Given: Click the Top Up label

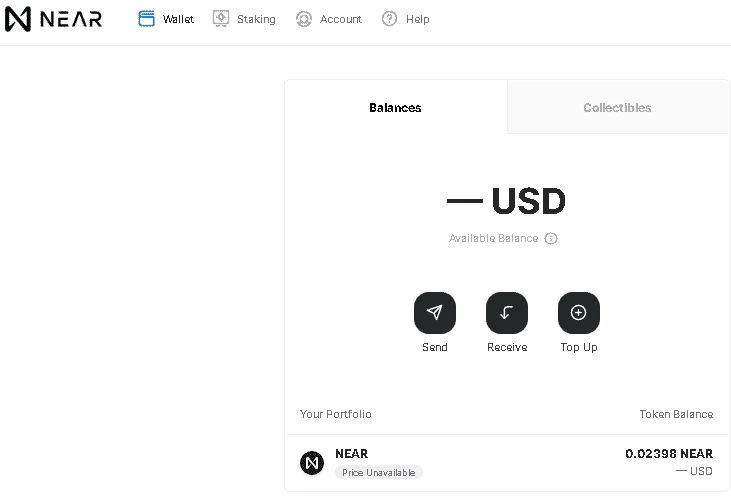Looking at the screenshot, I should 579,347.
